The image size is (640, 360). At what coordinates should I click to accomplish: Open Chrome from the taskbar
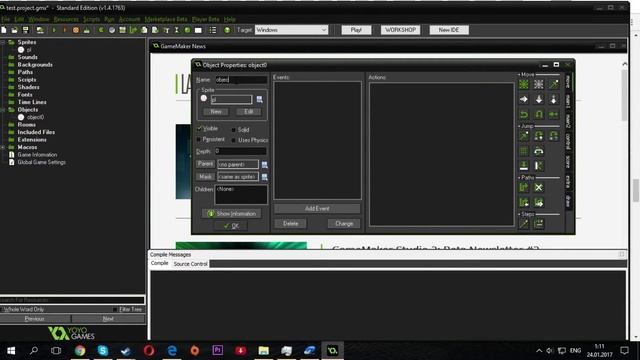click(x=80, y=351)
